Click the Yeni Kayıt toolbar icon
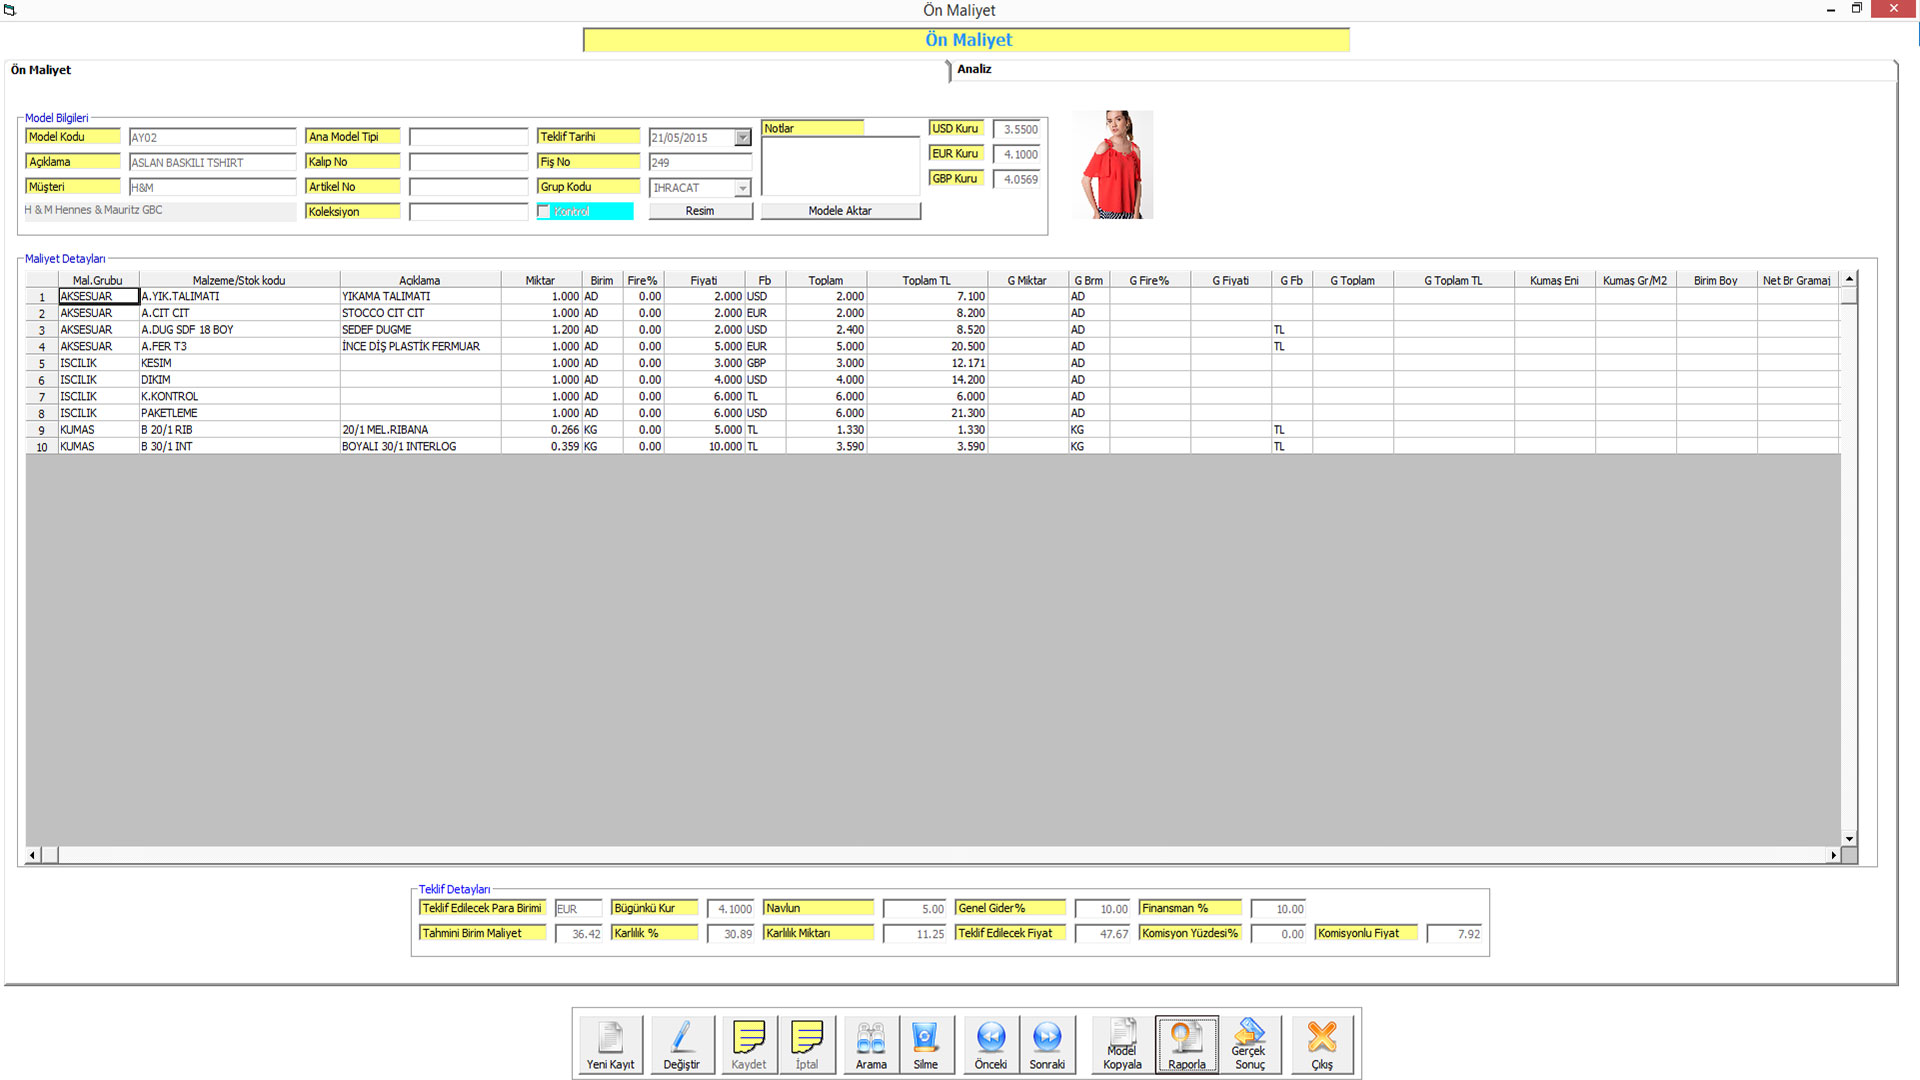The image size is (1920, 1080). point(610,1044)
